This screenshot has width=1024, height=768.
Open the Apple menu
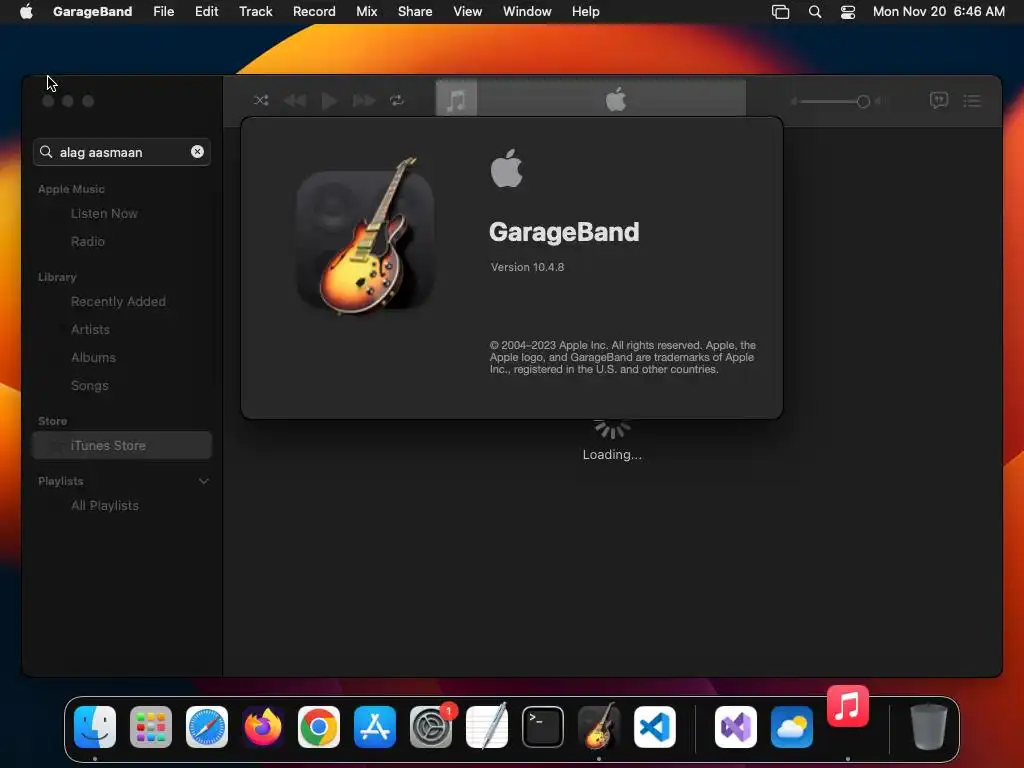point(26,11)
